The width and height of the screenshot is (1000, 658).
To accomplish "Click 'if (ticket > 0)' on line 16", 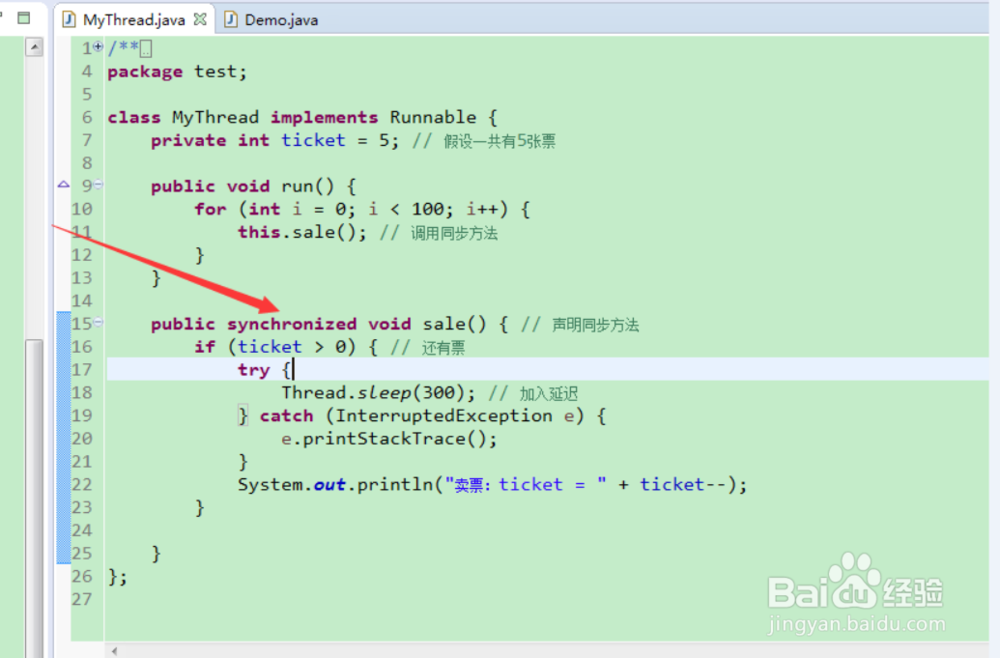I will click(x=275, y=347).
